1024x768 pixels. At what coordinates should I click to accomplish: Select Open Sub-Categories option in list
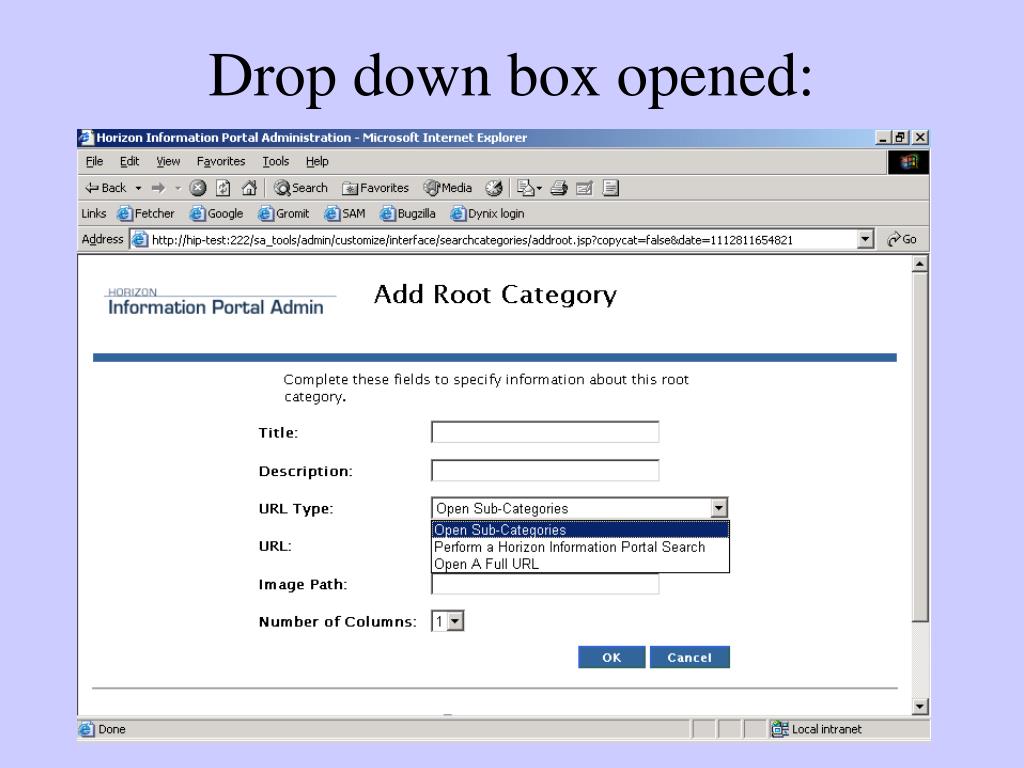(x=580, y=530)
